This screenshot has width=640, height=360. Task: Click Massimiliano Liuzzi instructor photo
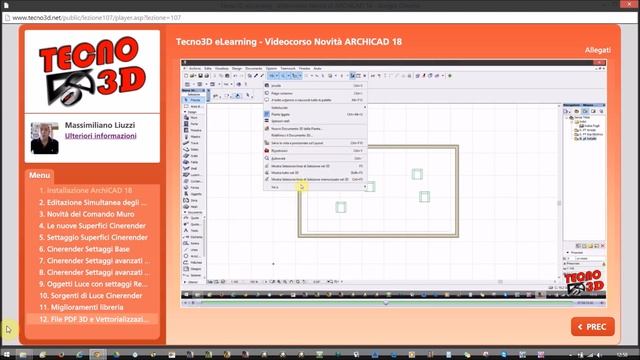44,138
